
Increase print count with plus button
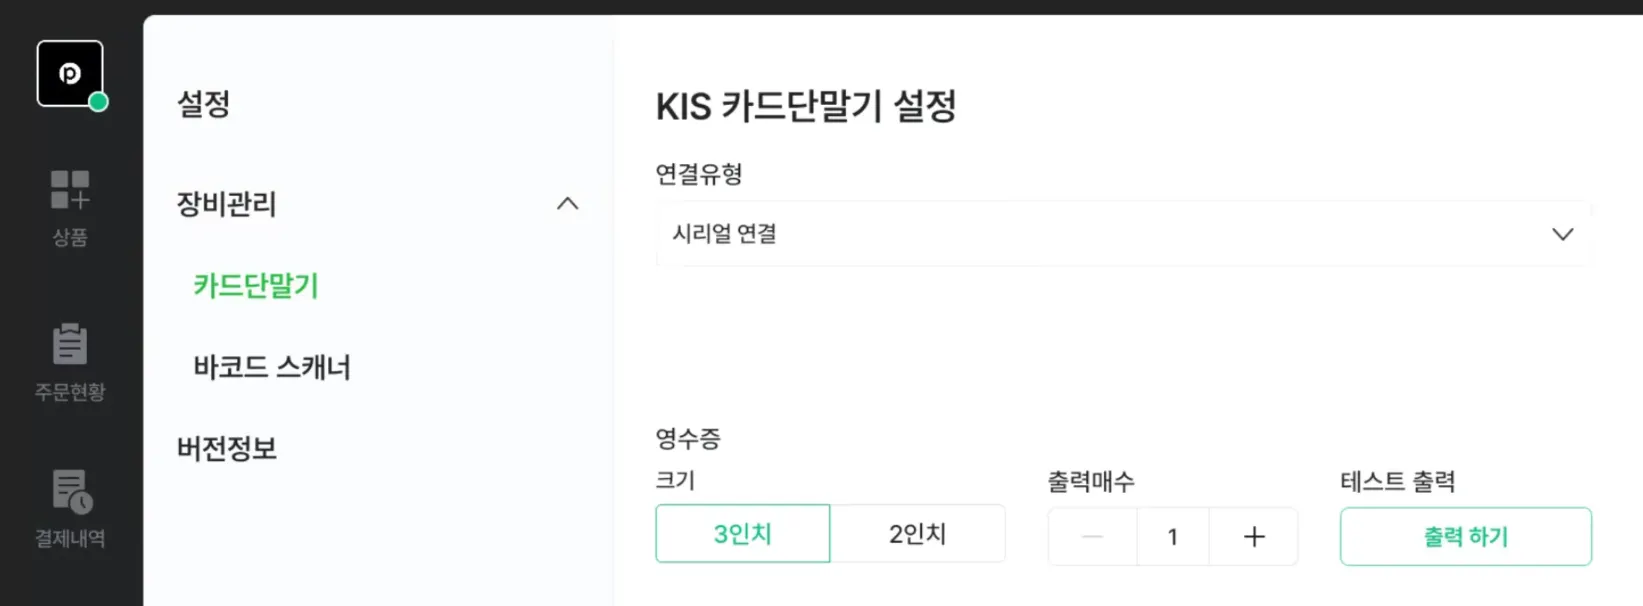coord(1254,537)
